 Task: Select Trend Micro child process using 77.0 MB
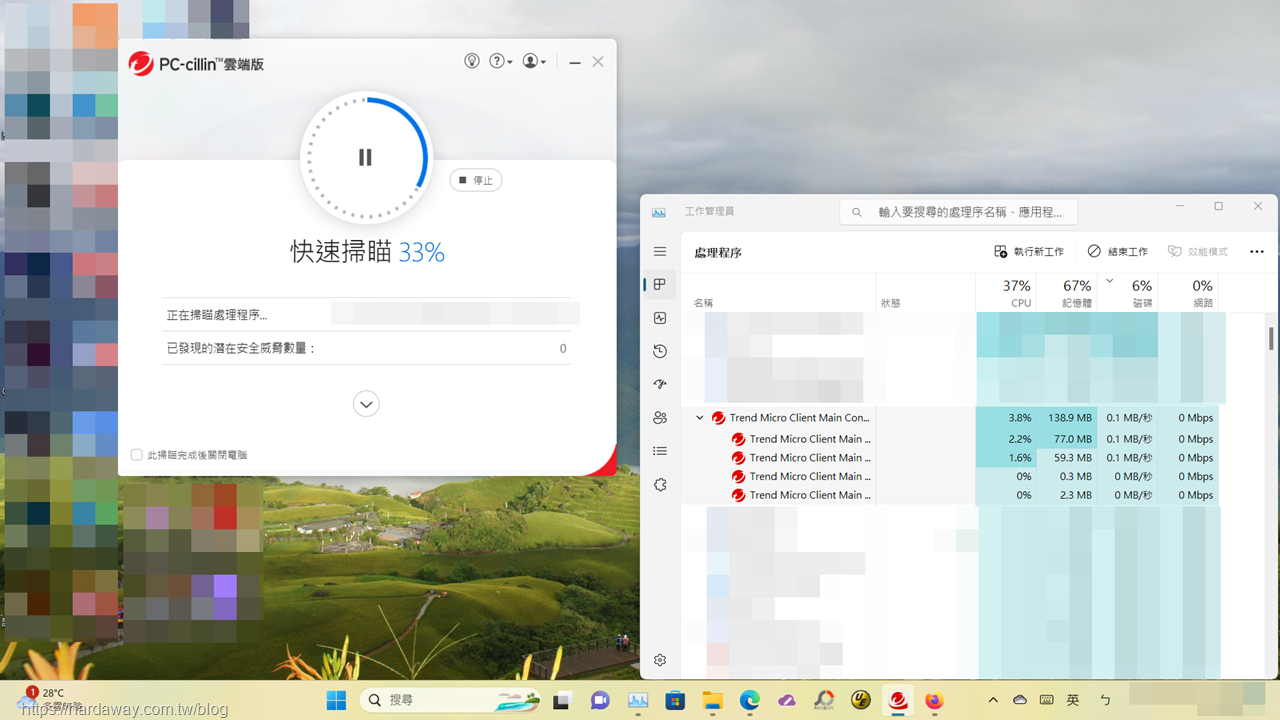pos(950,439)
